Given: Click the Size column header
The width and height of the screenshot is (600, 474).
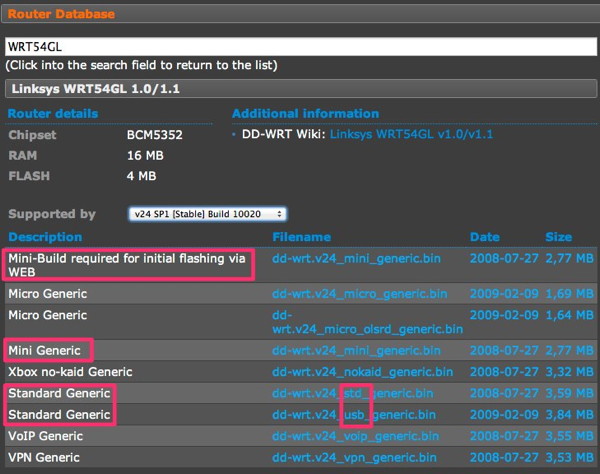Looking at the screenshot, I should tap(559, 237).
